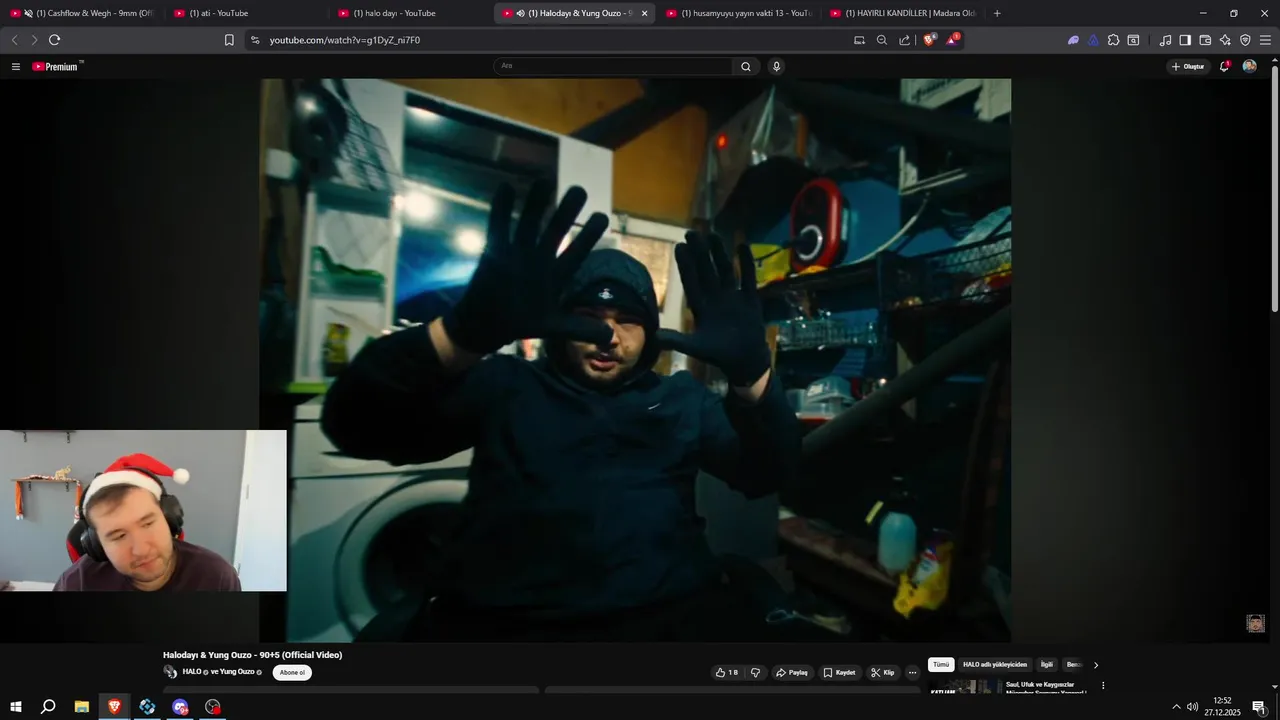Select 'HALO adlı yükleyiciden' filter chip

(x=995, y=665)
